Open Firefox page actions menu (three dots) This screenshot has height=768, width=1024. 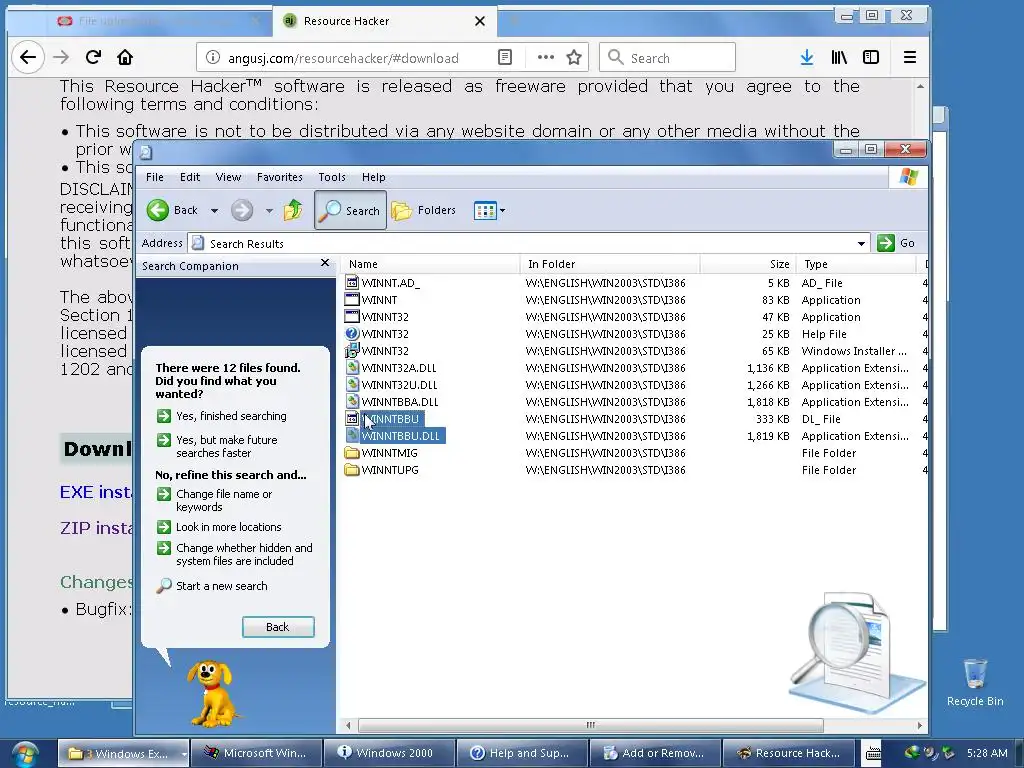[x=545, y=57]
